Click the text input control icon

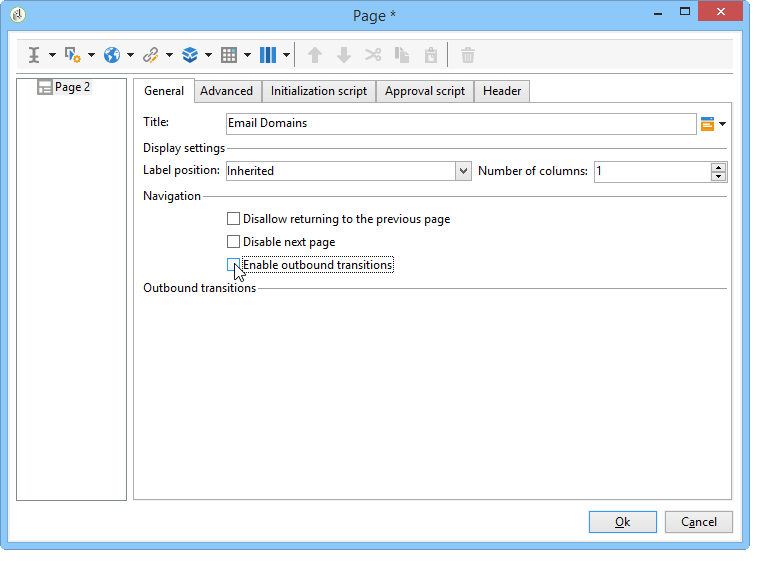point(34,55)
